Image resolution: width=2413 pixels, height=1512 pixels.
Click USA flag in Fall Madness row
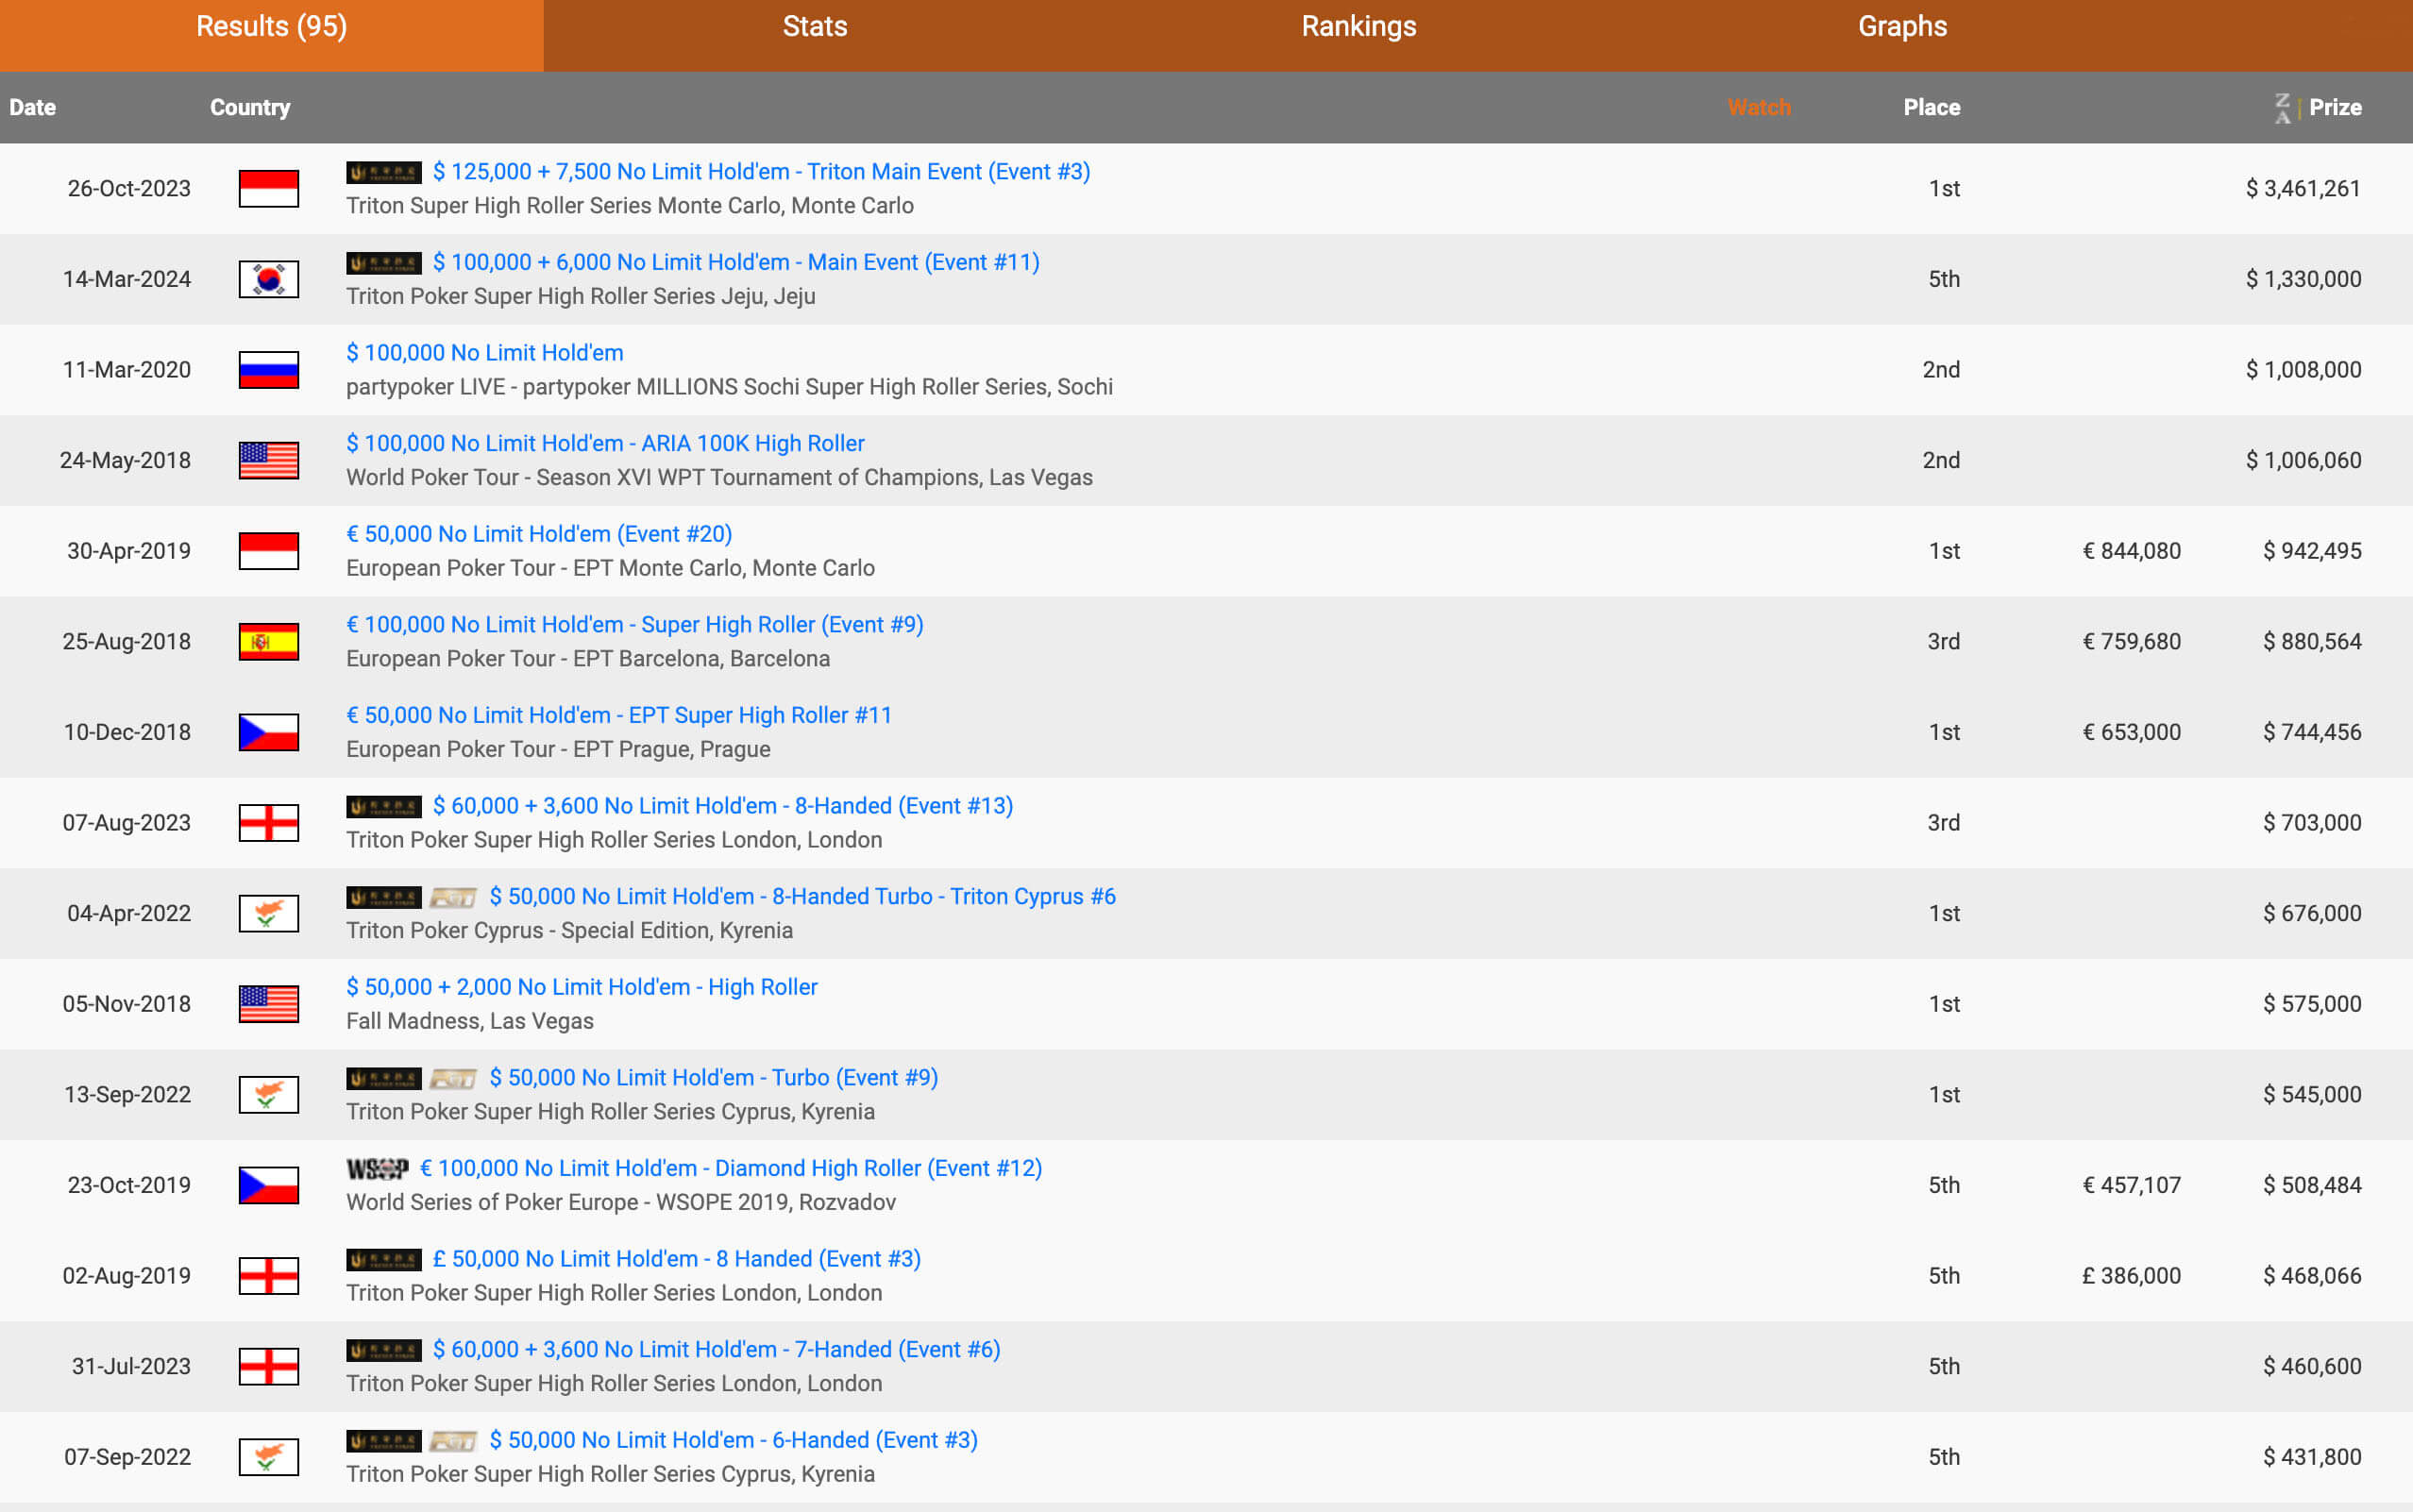pyautogui.click(x=268, y=1004)
